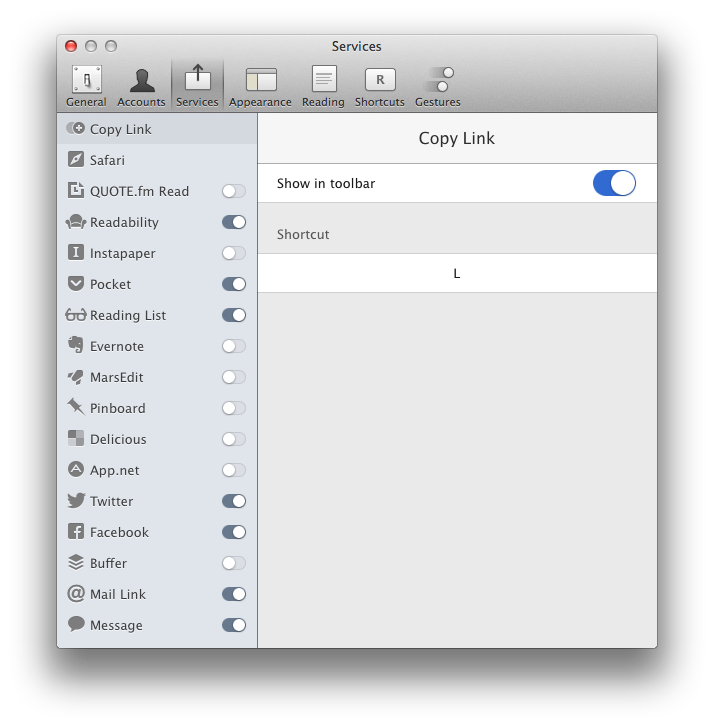Click the Pocket icon
This screenshot has height=727, width=714.
76,284
